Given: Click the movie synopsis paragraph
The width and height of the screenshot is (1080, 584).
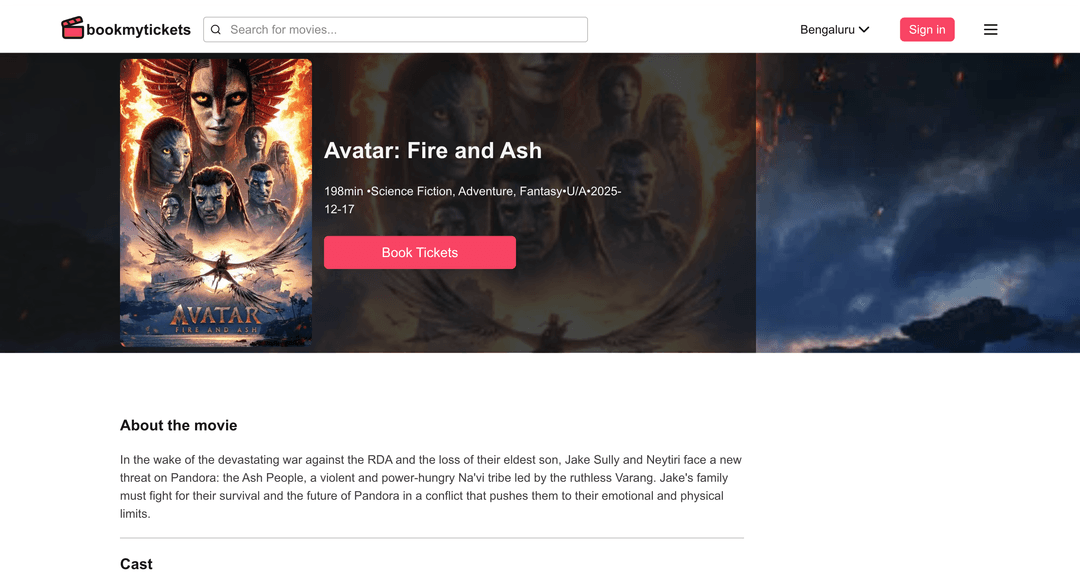Looking at the screenshot, I should [431, 487].
